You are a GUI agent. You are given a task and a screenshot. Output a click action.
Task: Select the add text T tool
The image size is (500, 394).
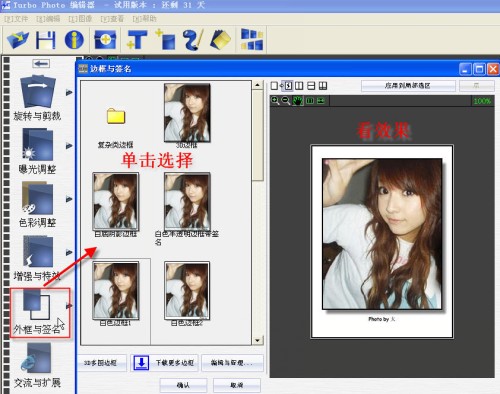tap(136, 40)
